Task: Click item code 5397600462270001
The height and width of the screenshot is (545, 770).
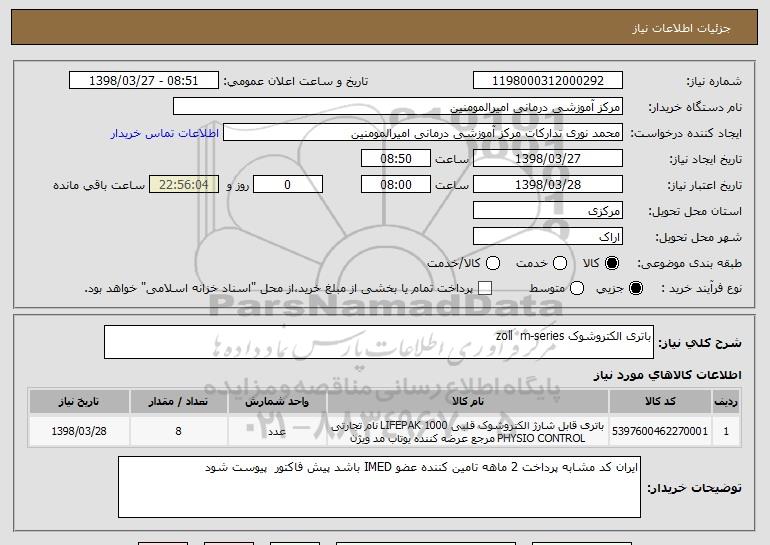Action: tap(660, 431)
